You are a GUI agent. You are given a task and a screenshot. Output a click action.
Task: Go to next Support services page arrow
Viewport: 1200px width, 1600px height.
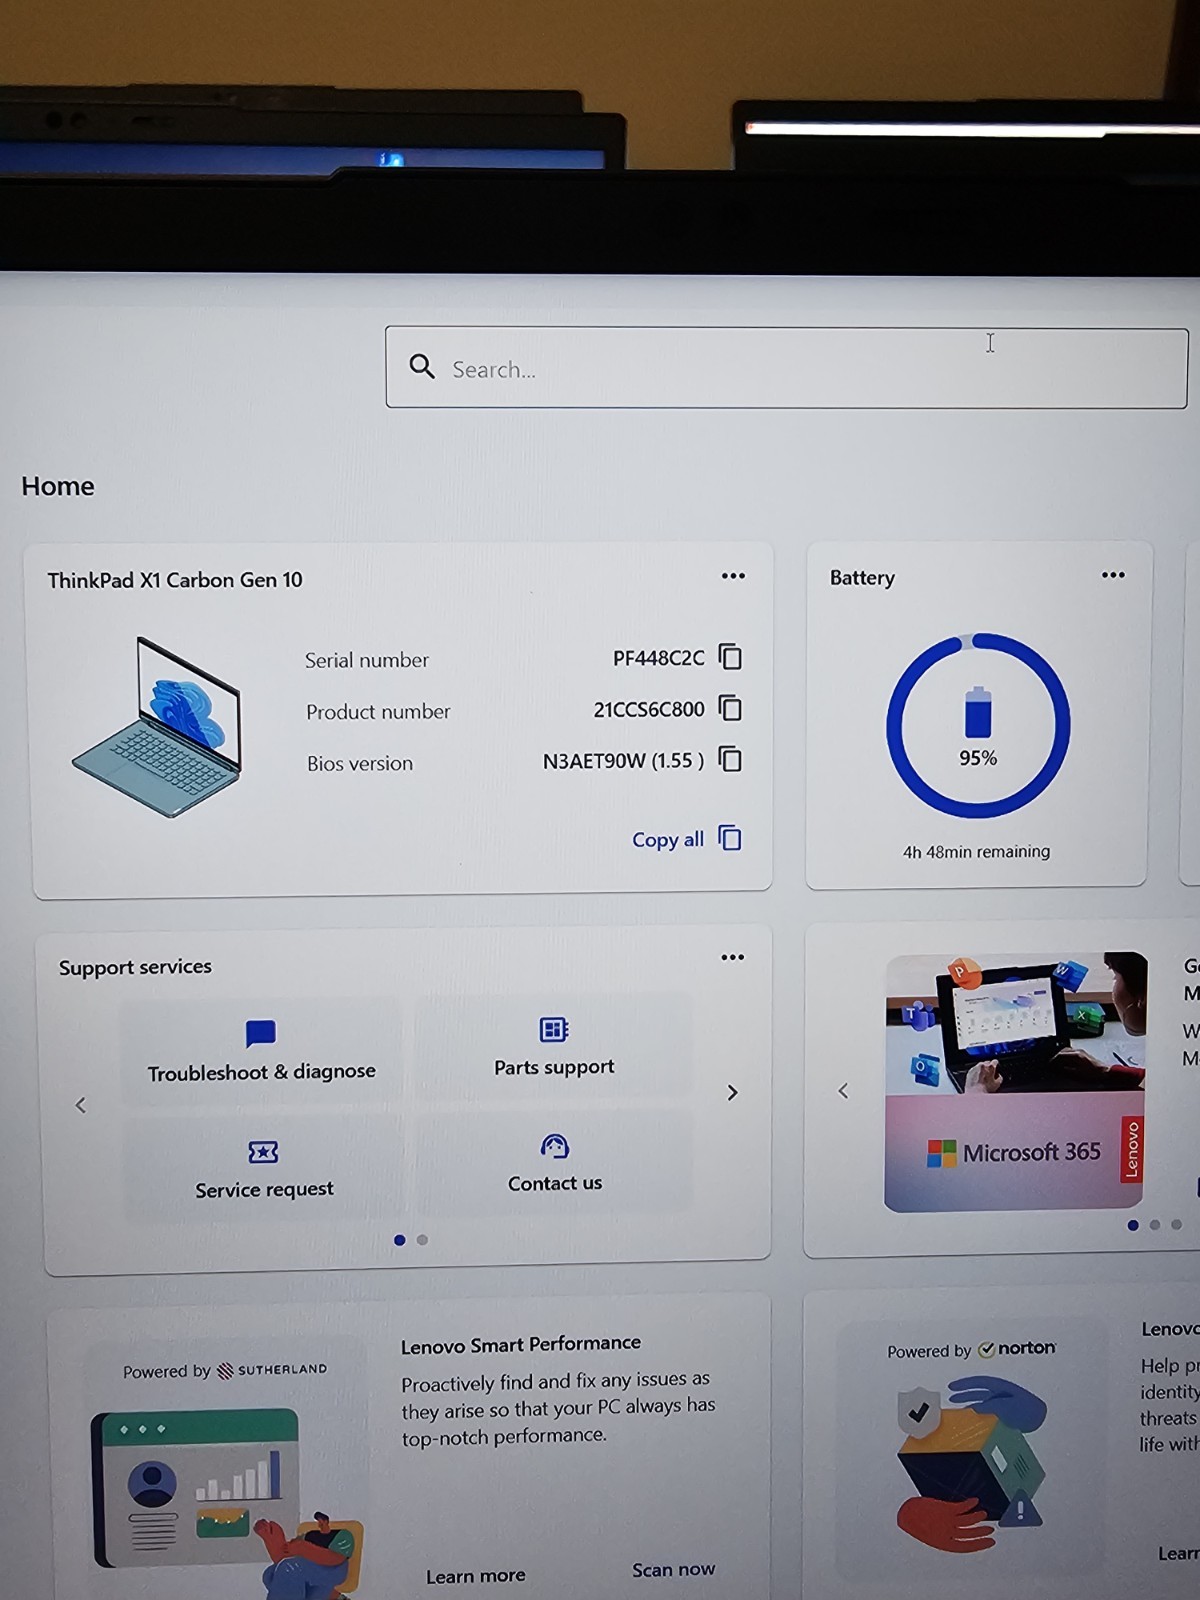point(732,1093)
